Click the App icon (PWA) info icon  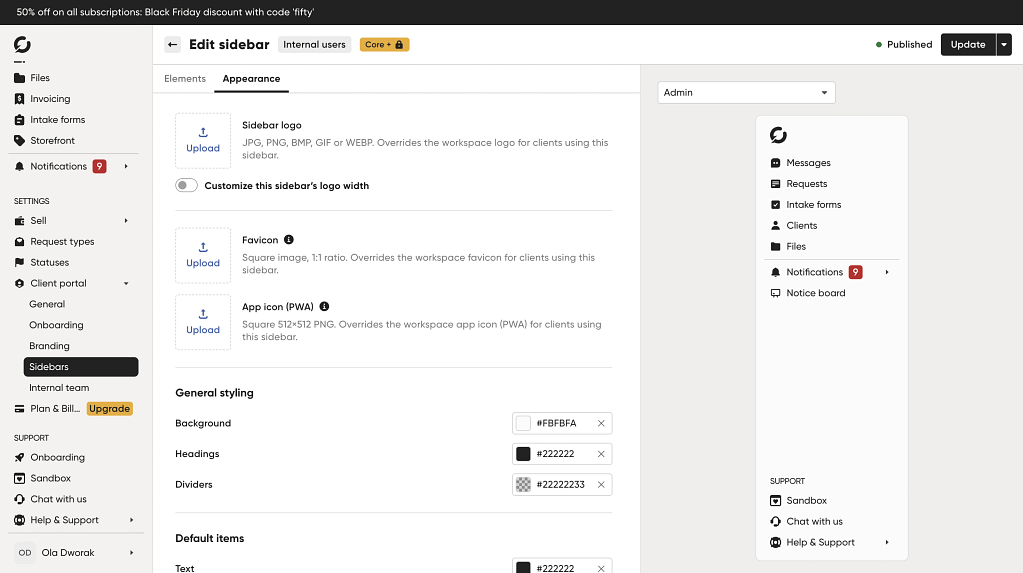324,306
